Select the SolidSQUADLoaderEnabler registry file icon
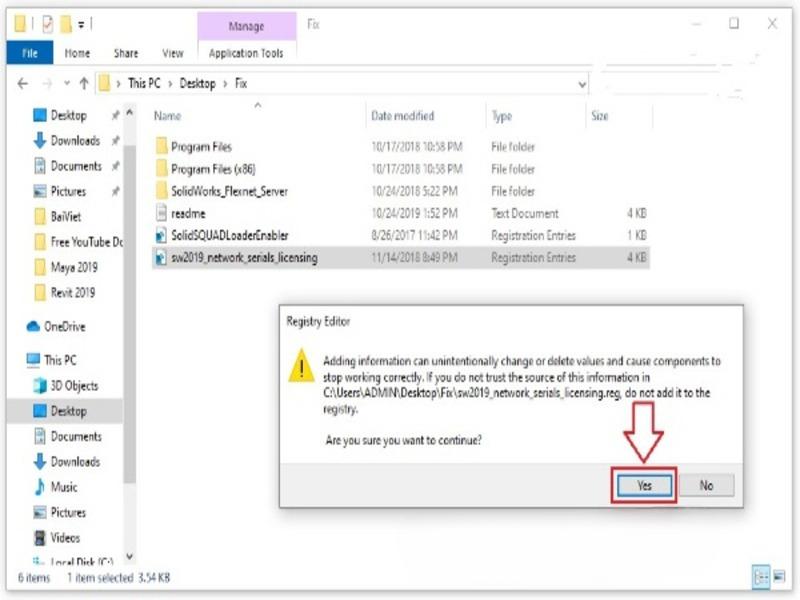This screenshot has height=600, width=800. (x=161, y=235)
